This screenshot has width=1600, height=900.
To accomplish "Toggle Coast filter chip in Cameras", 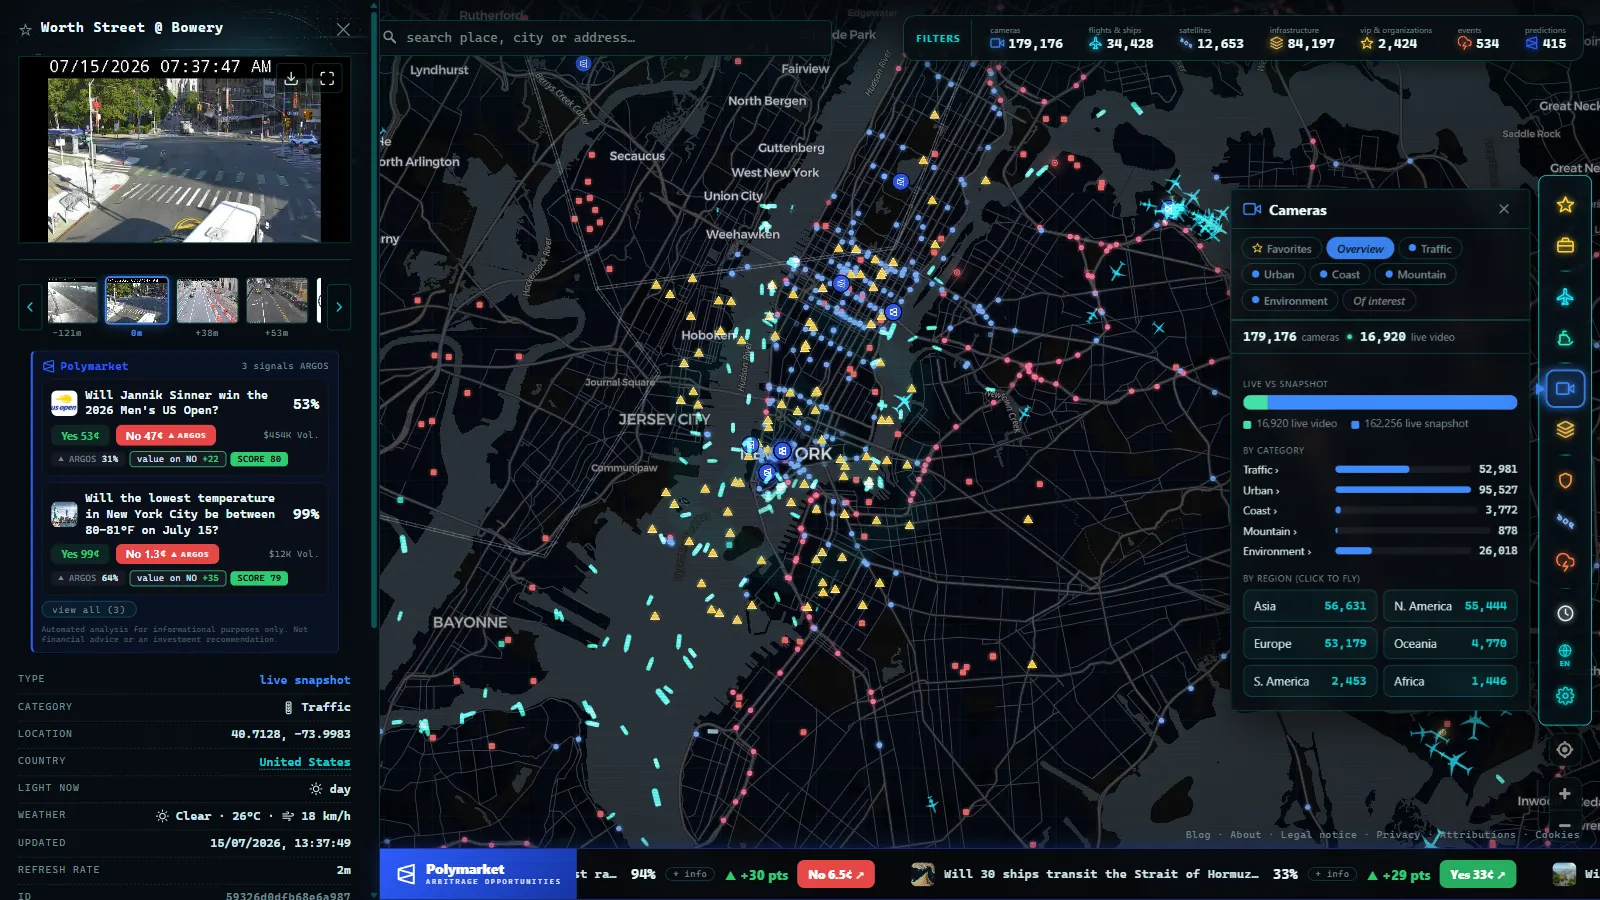I will click(1339, 274).
